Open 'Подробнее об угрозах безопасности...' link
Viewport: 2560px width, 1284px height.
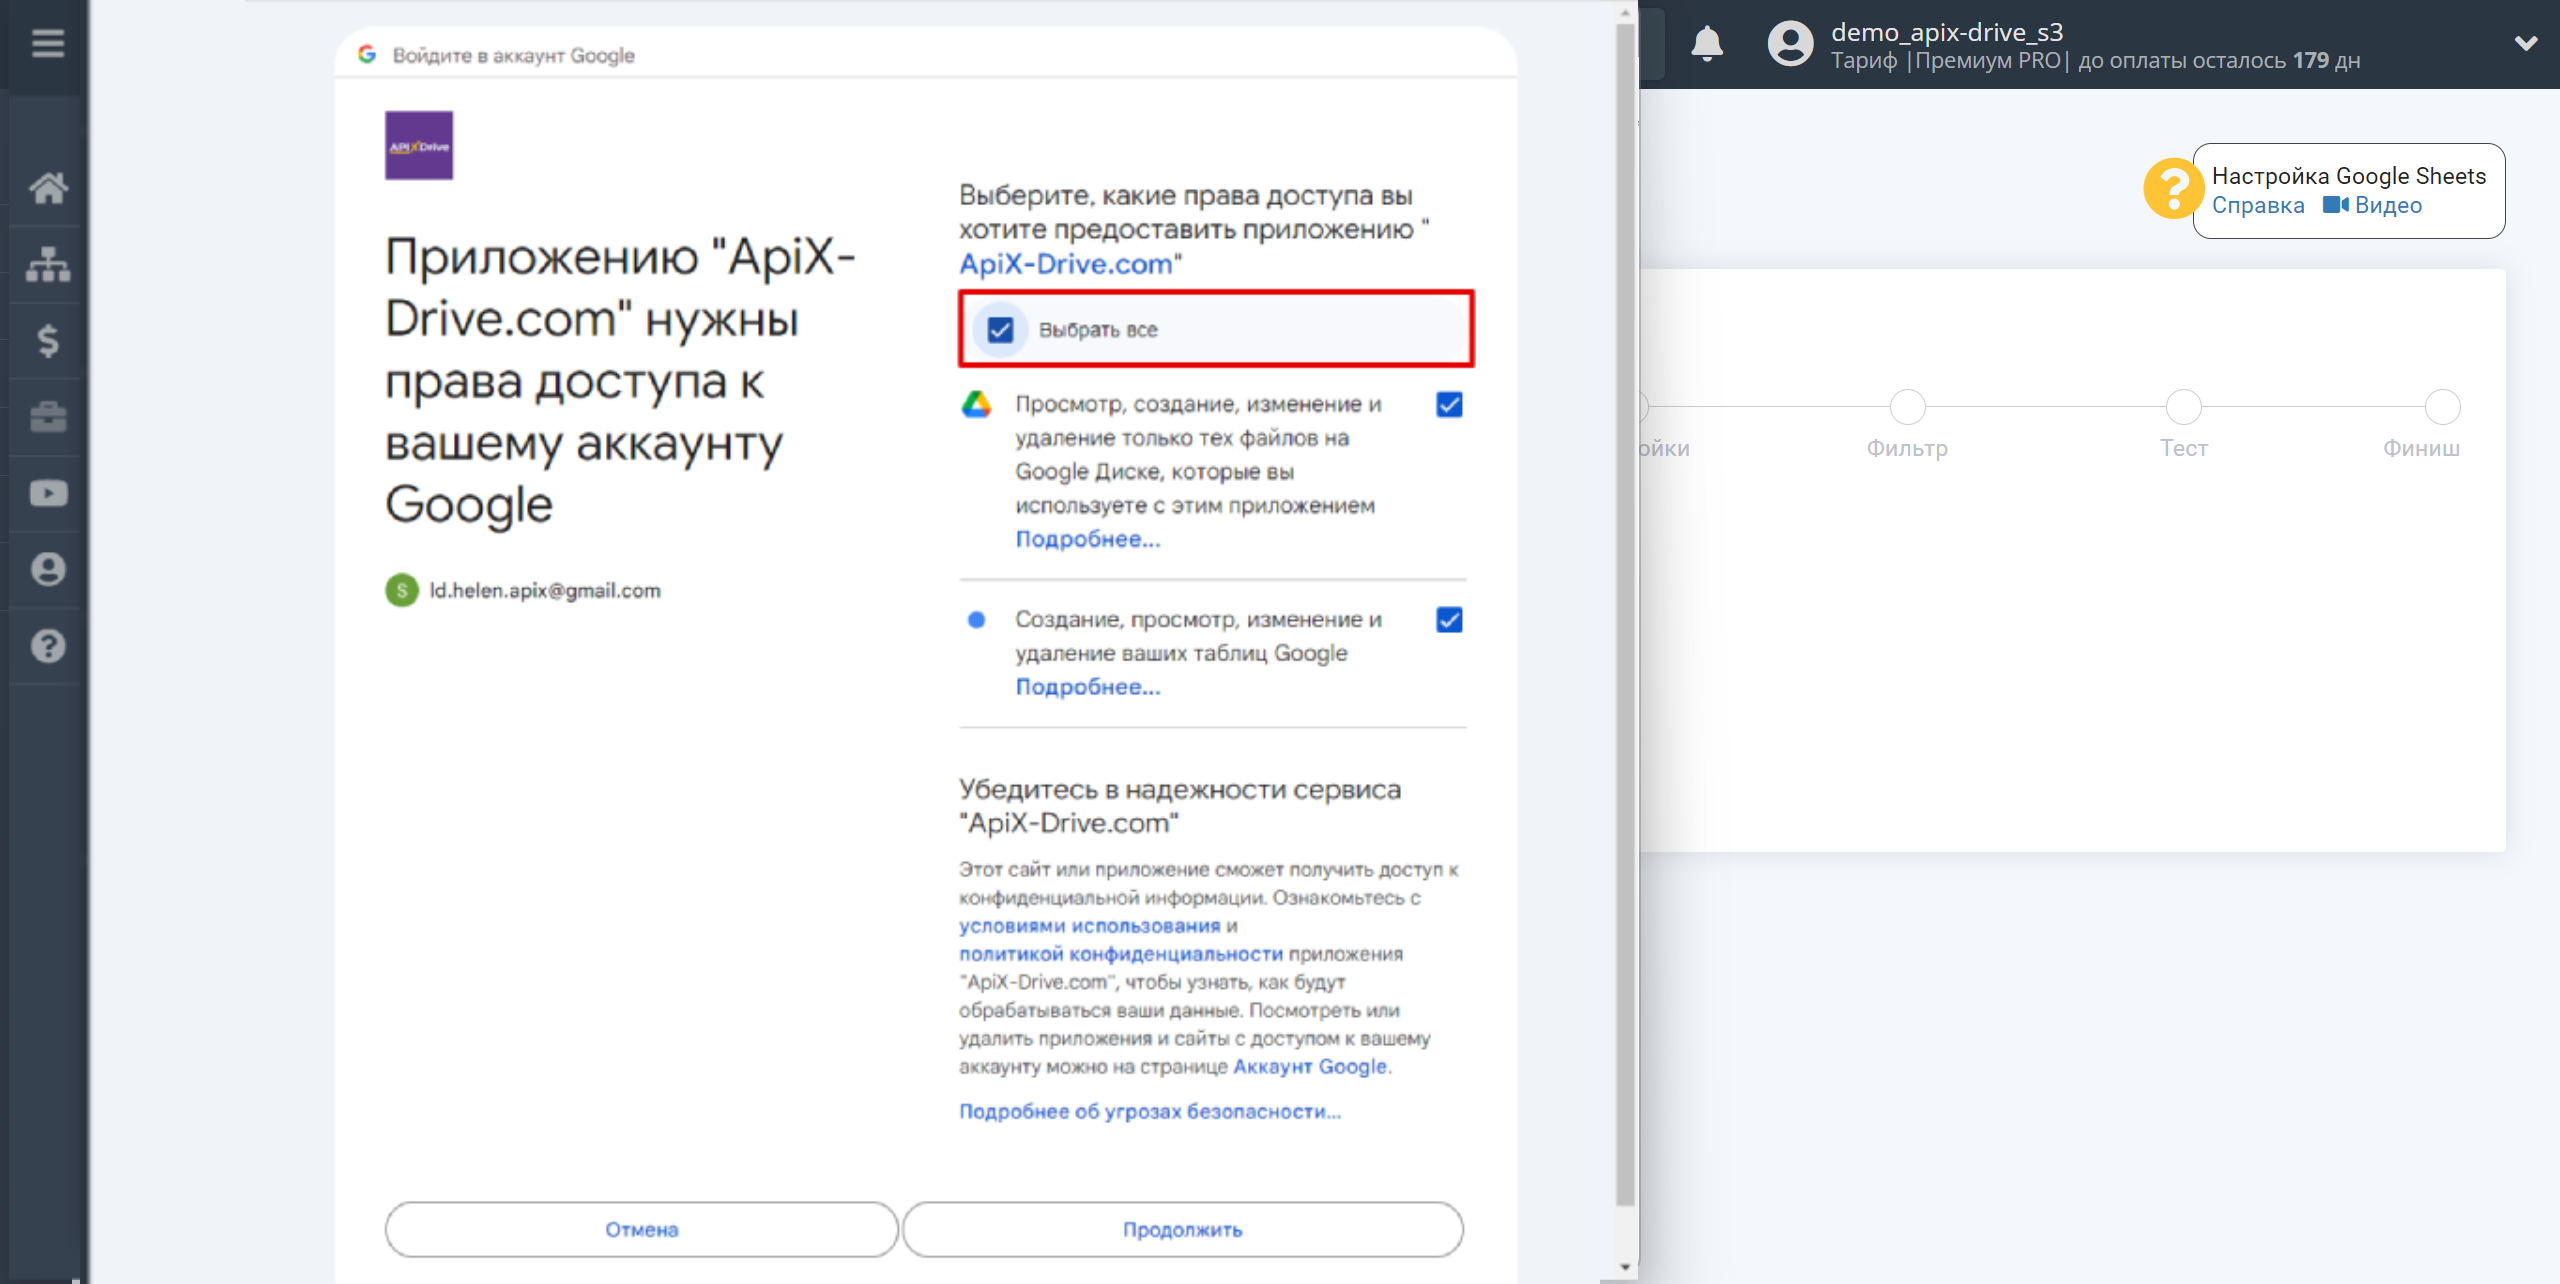(1150, 1111)
